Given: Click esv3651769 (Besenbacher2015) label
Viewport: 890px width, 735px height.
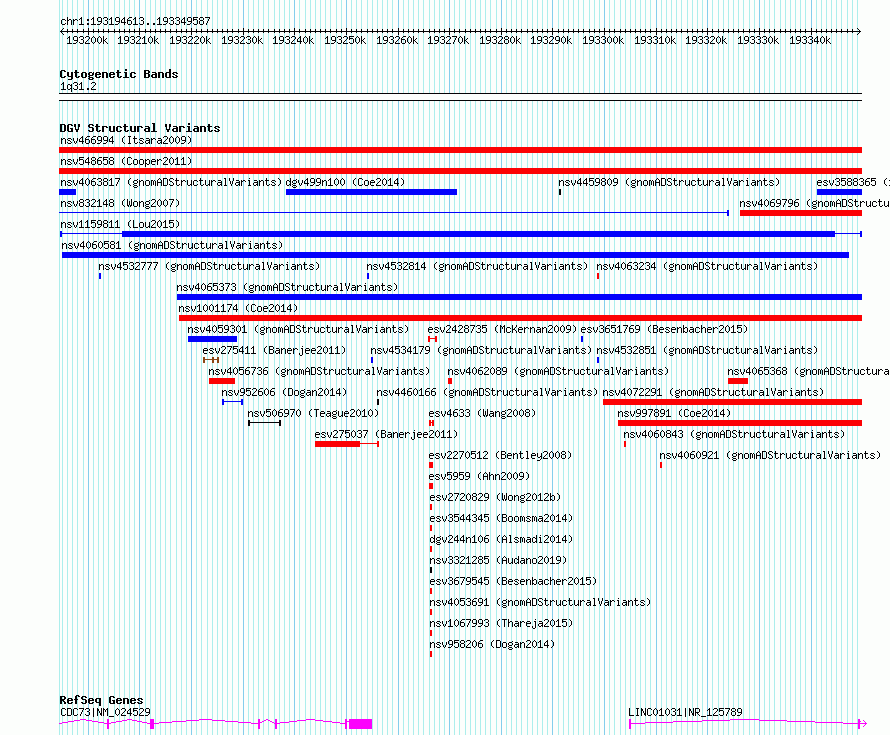Looking at the screenshot, I should pyautogui.click(x=664, y=329).
